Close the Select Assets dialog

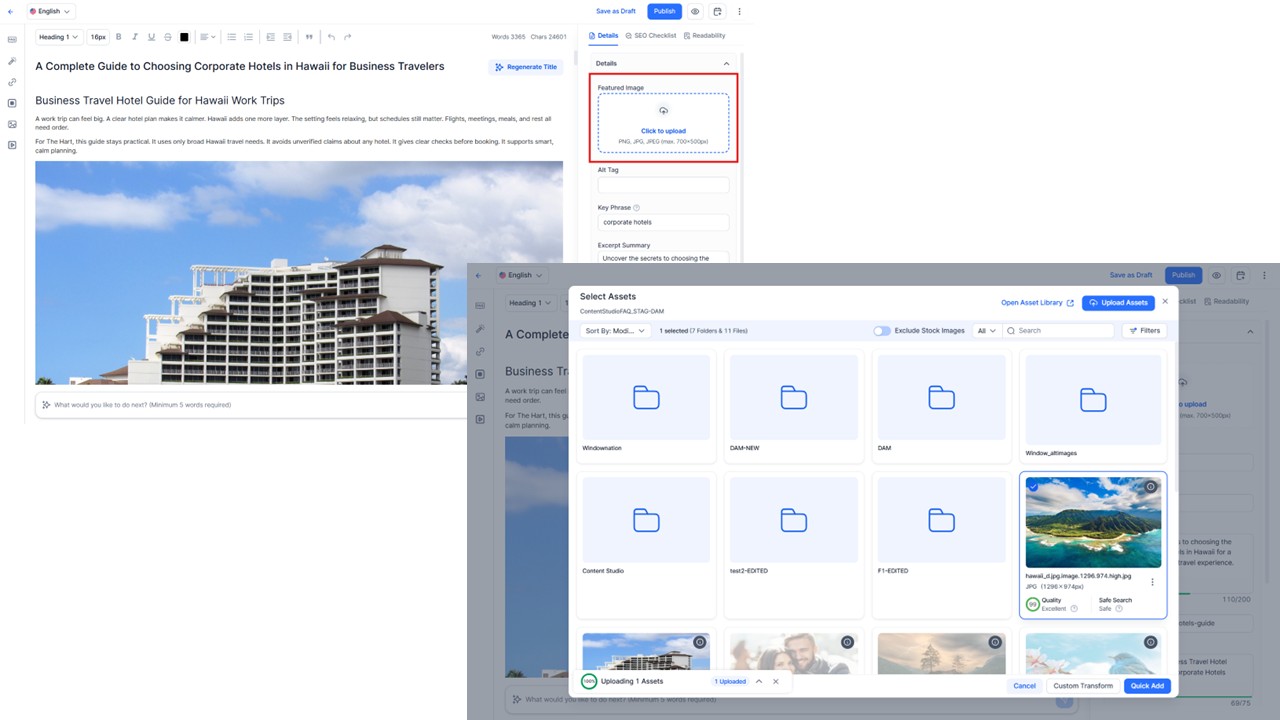click(1165, 301)
